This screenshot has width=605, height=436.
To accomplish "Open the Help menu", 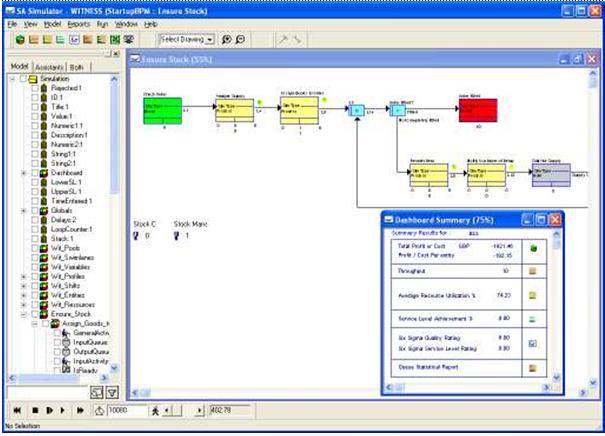I will click(x=150, y=24).
